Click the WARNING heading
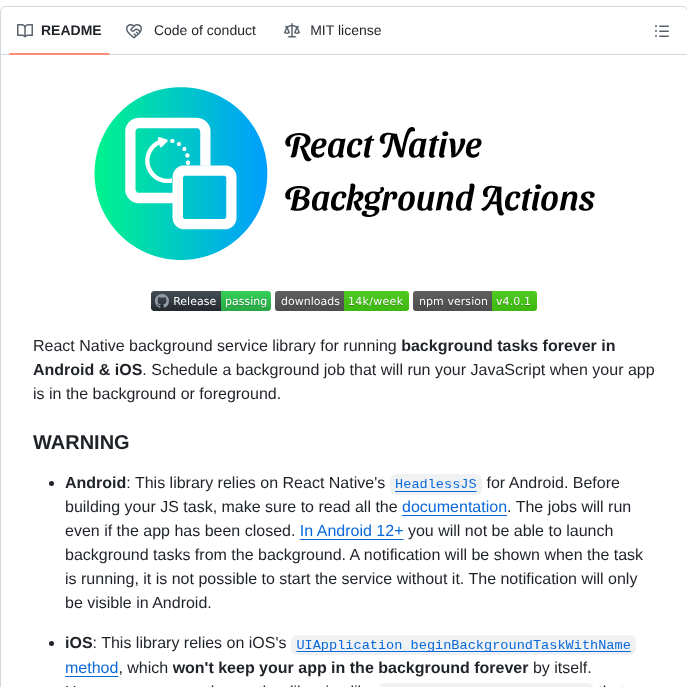 coord(81,443)
